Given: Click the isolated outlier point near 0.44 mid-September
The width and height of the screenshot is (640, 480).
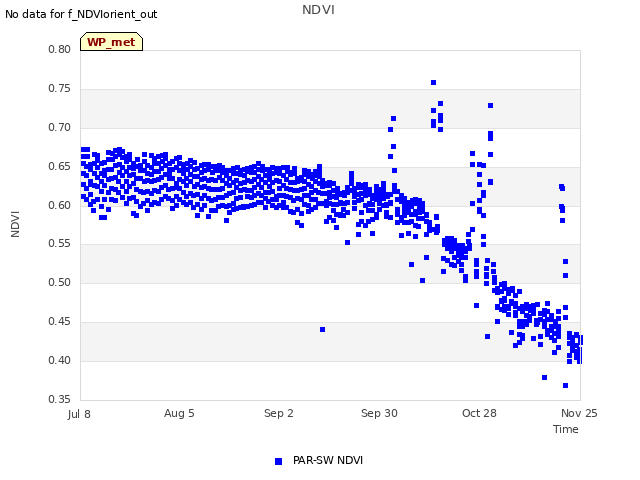Looking at the screenshot, I should point(322,329).
